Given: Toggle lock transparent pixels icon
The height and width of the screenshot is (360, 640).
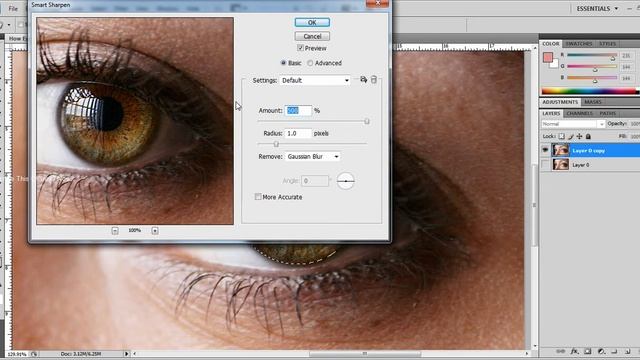Looking at the screenshot, I should click(x=562, y=136).
